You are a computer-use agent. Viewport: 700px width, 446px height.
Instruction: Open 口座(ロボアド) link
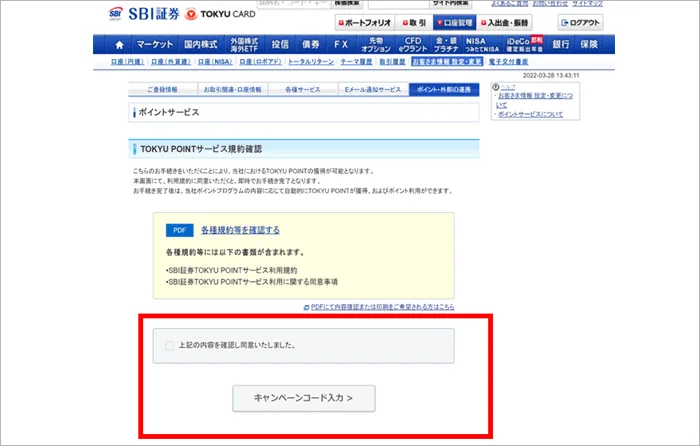click(260, 62)
